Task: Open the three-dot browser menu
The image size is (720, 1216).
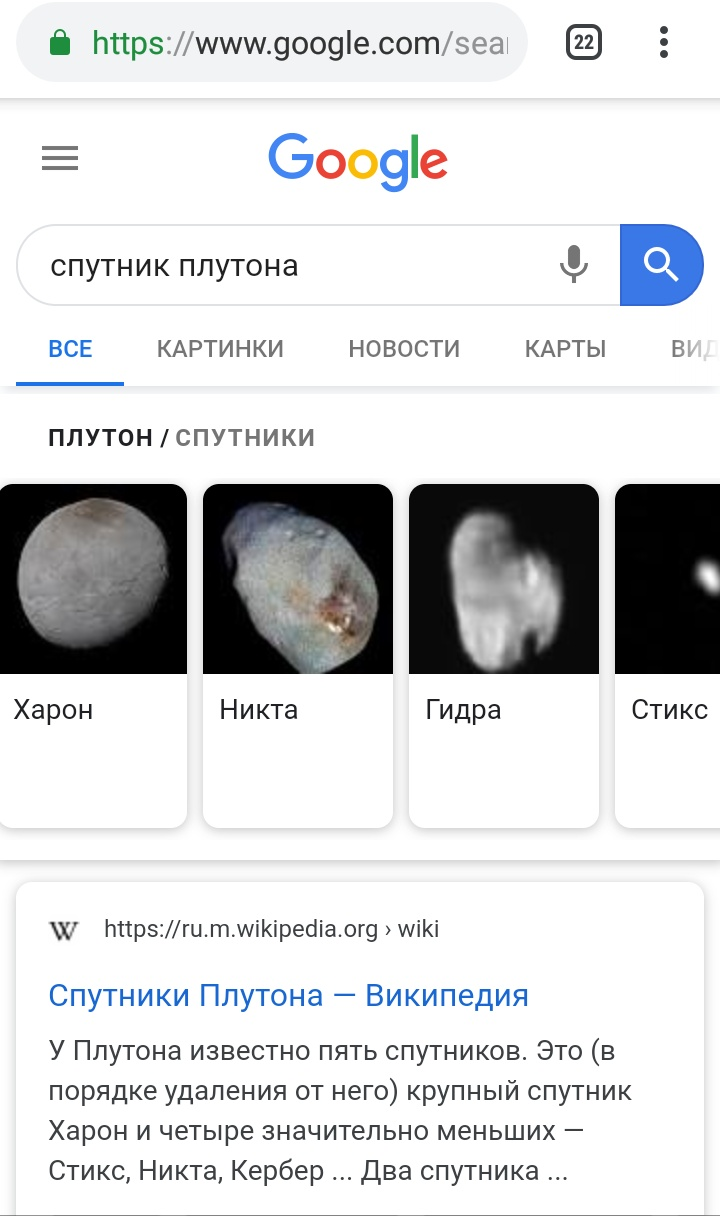Action: coord(664,43)
